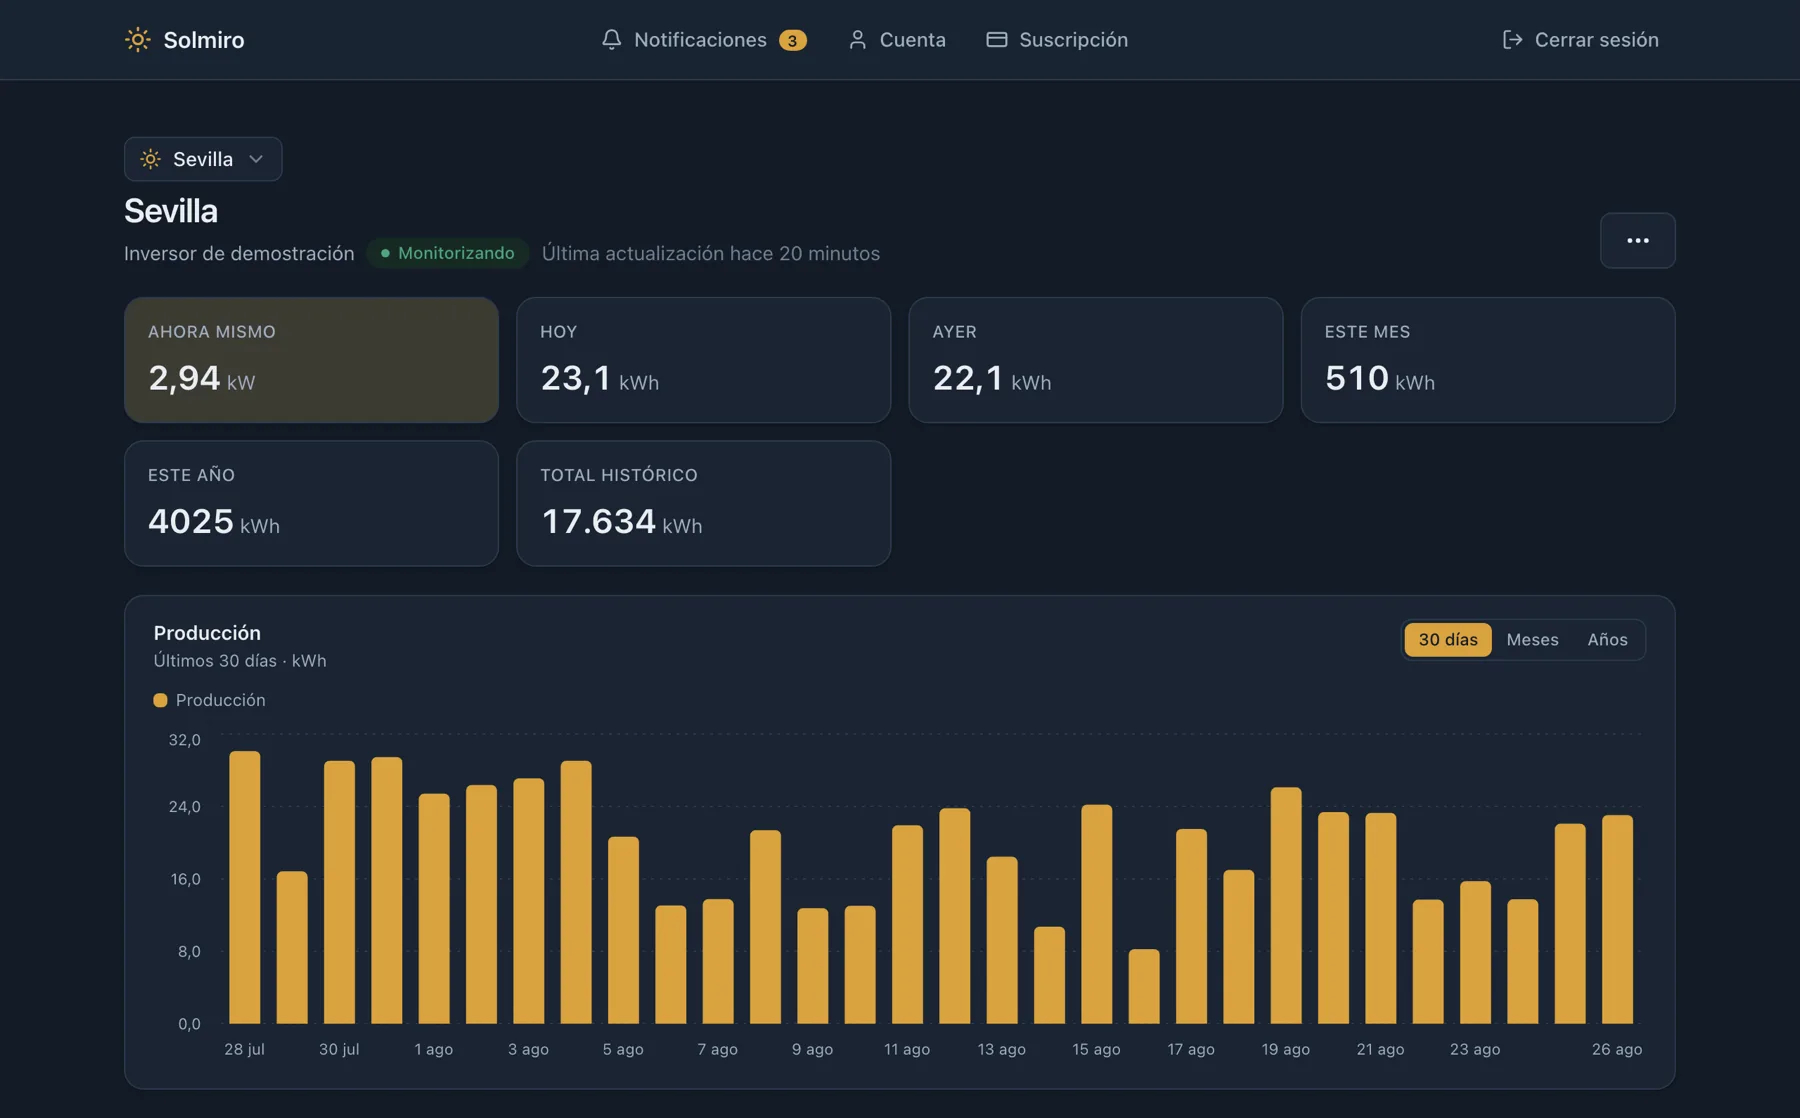The width and height of the screenshot is (1800, 1118).
Task: Open Notificaciones in the top navigation
Action: [703, 40]
